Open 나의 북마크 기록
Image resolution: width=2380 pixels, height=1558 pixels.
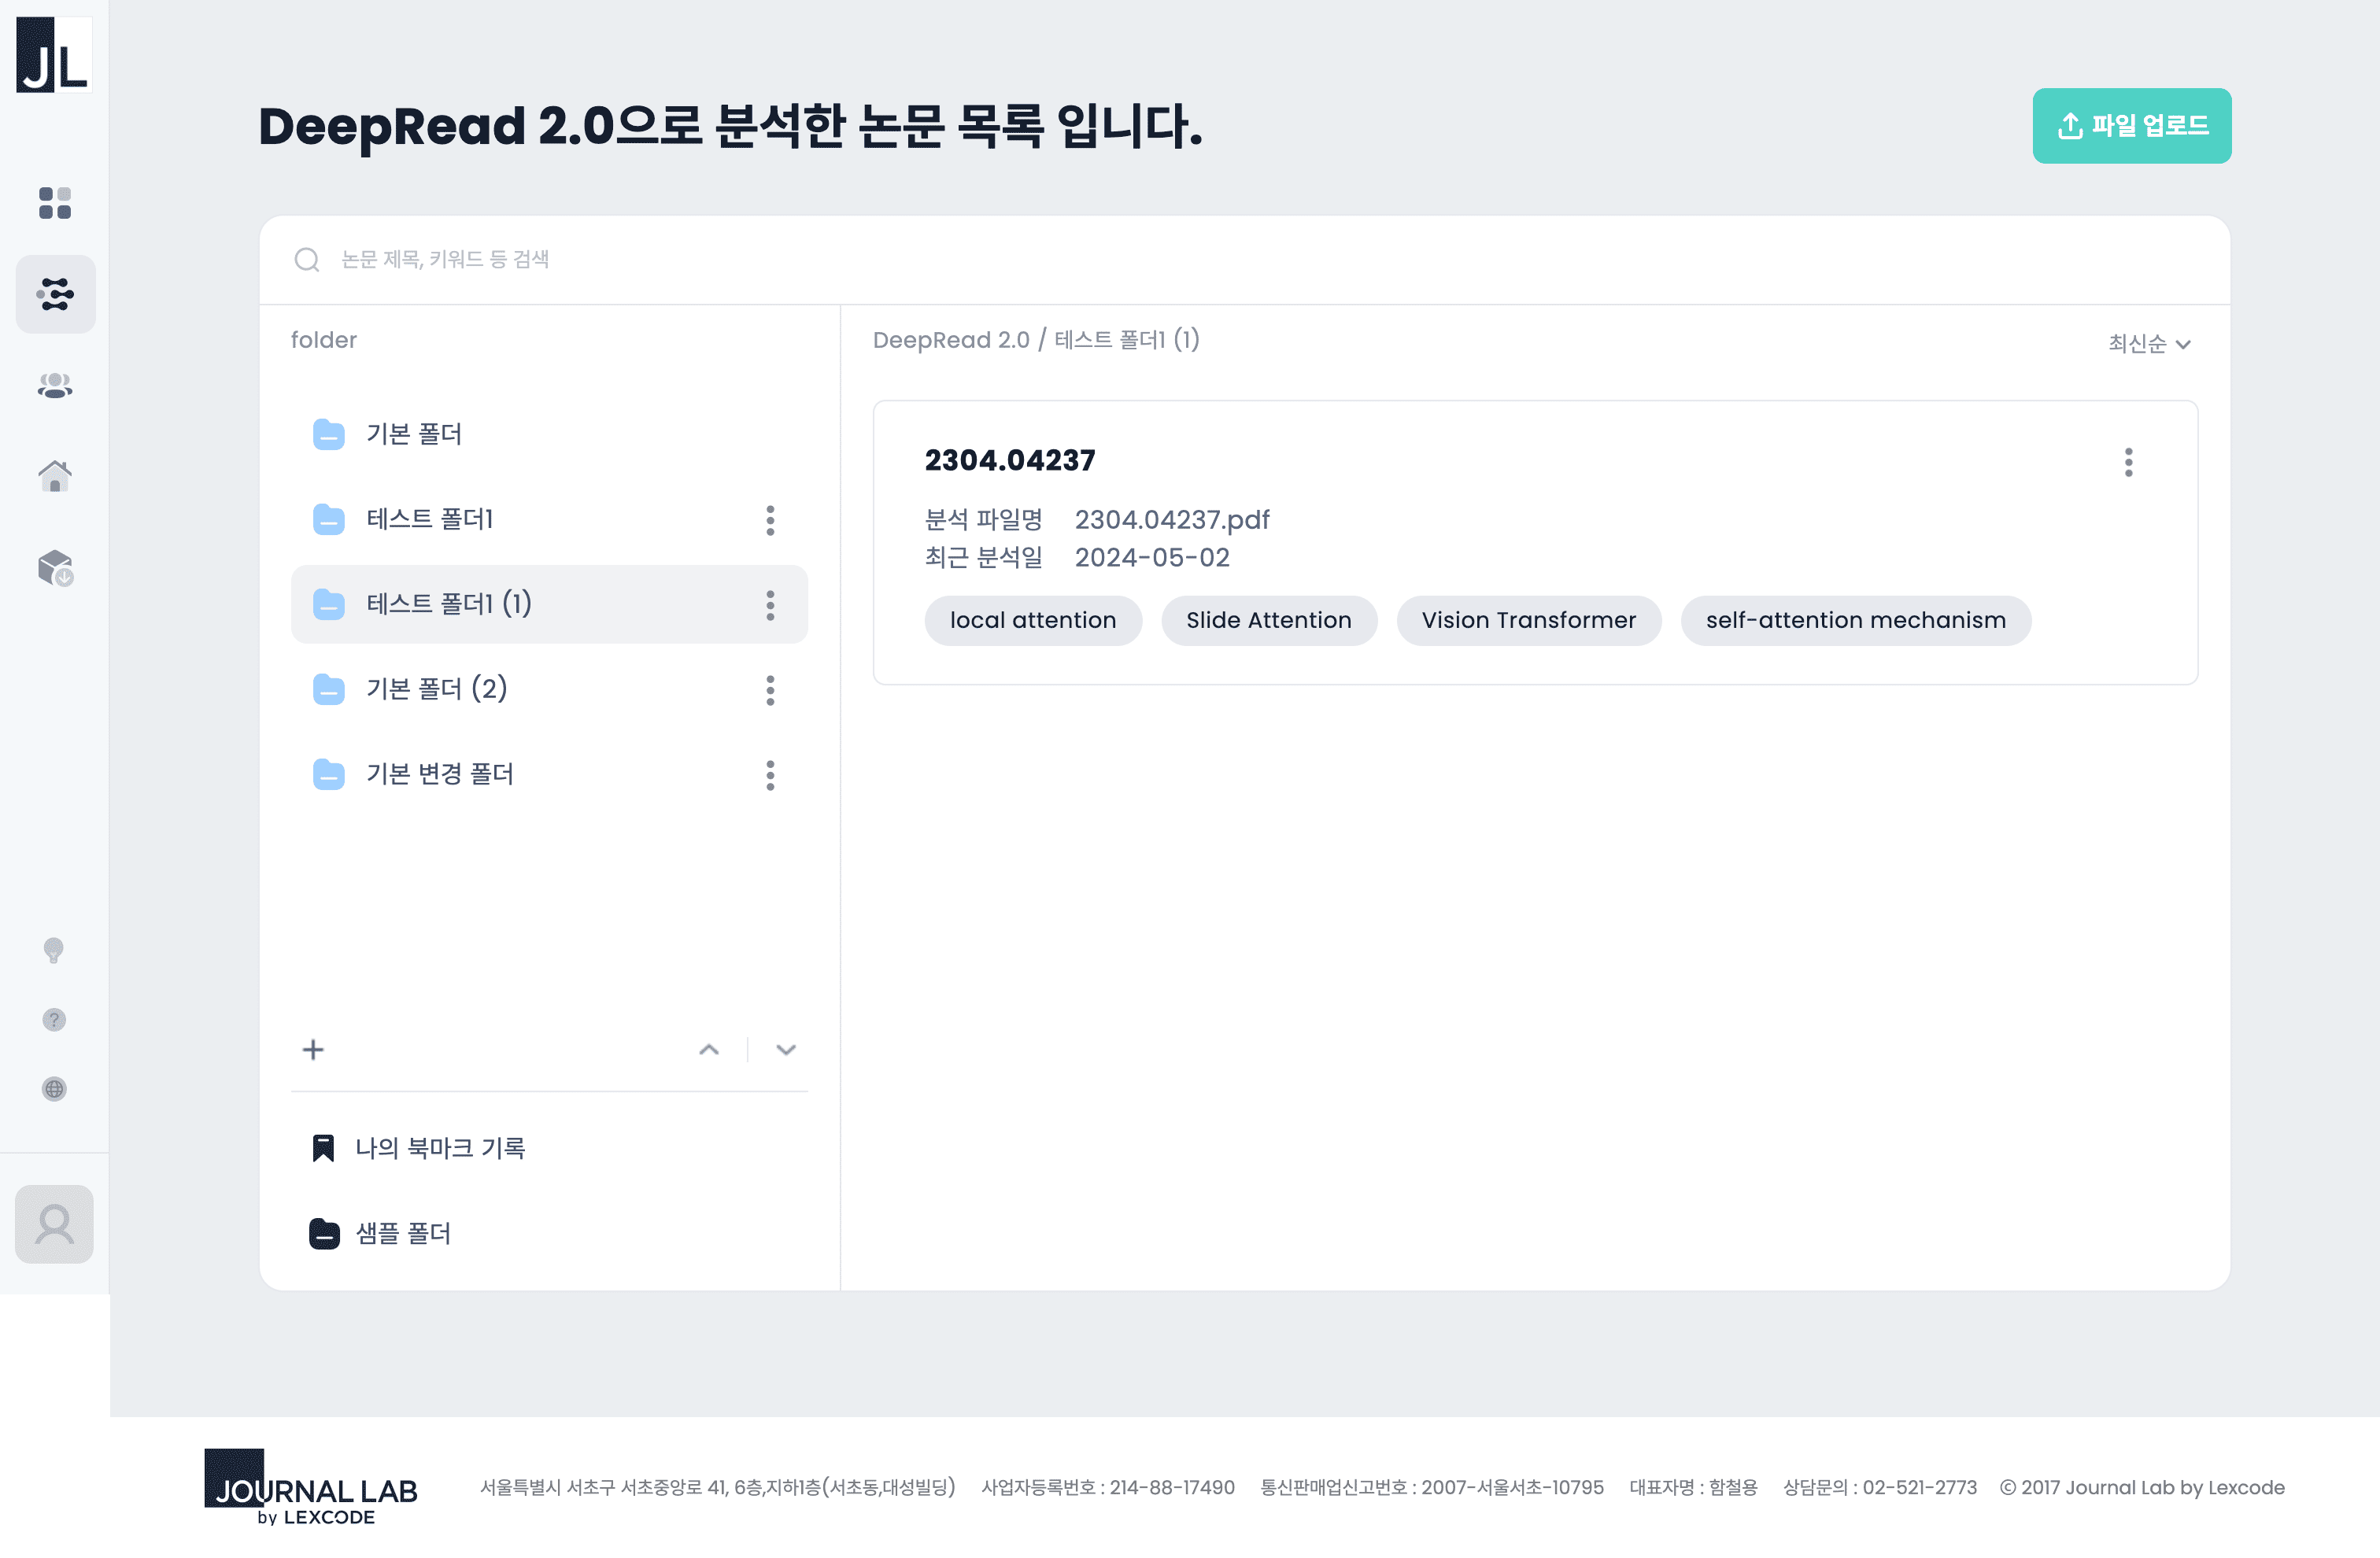point(441,1147)
